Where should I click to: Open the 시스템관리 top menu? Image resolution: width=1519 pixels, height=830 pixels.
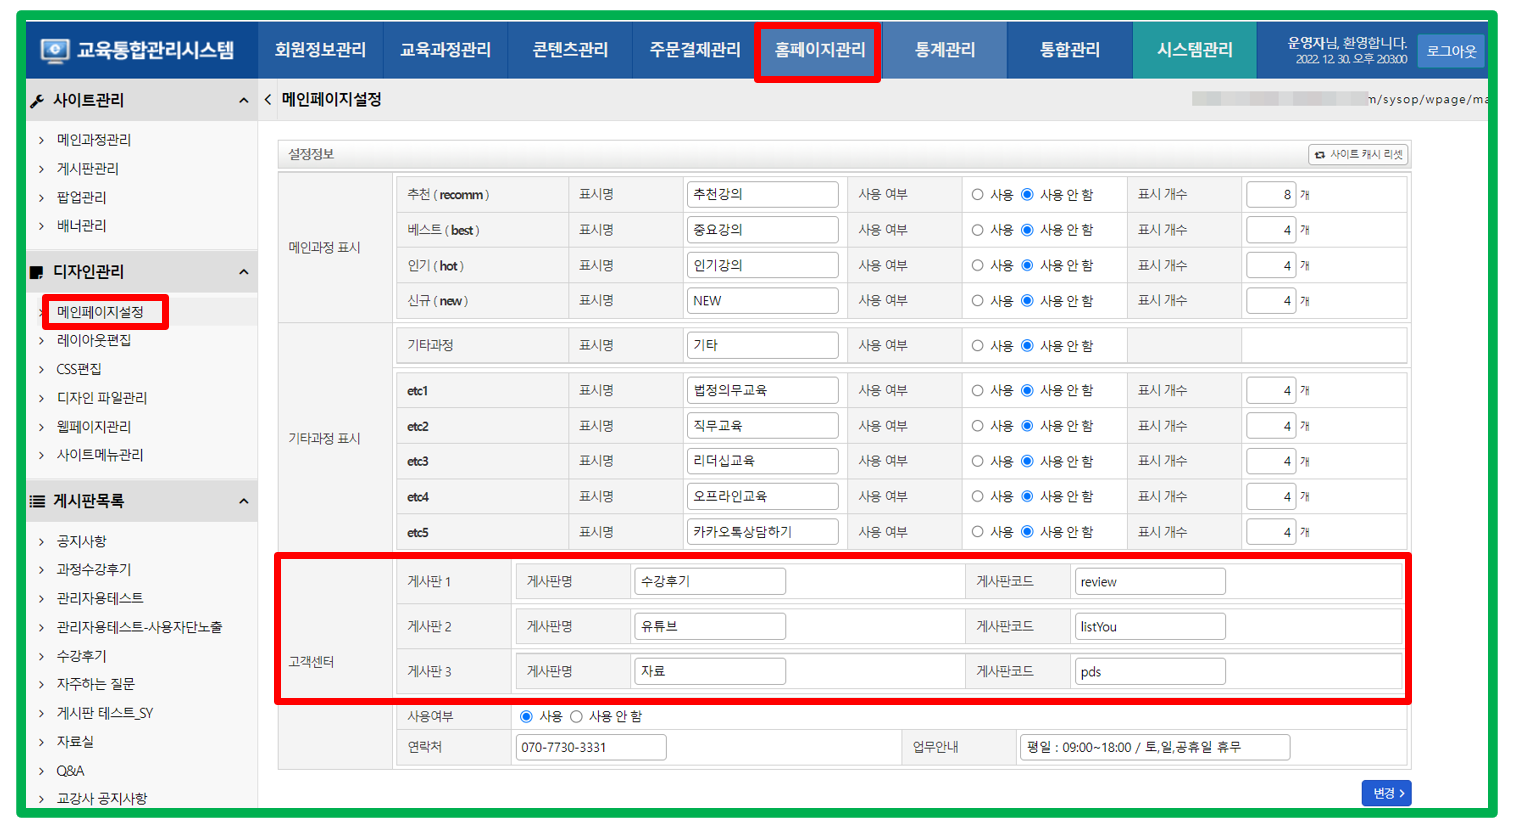pos(1194,50)
